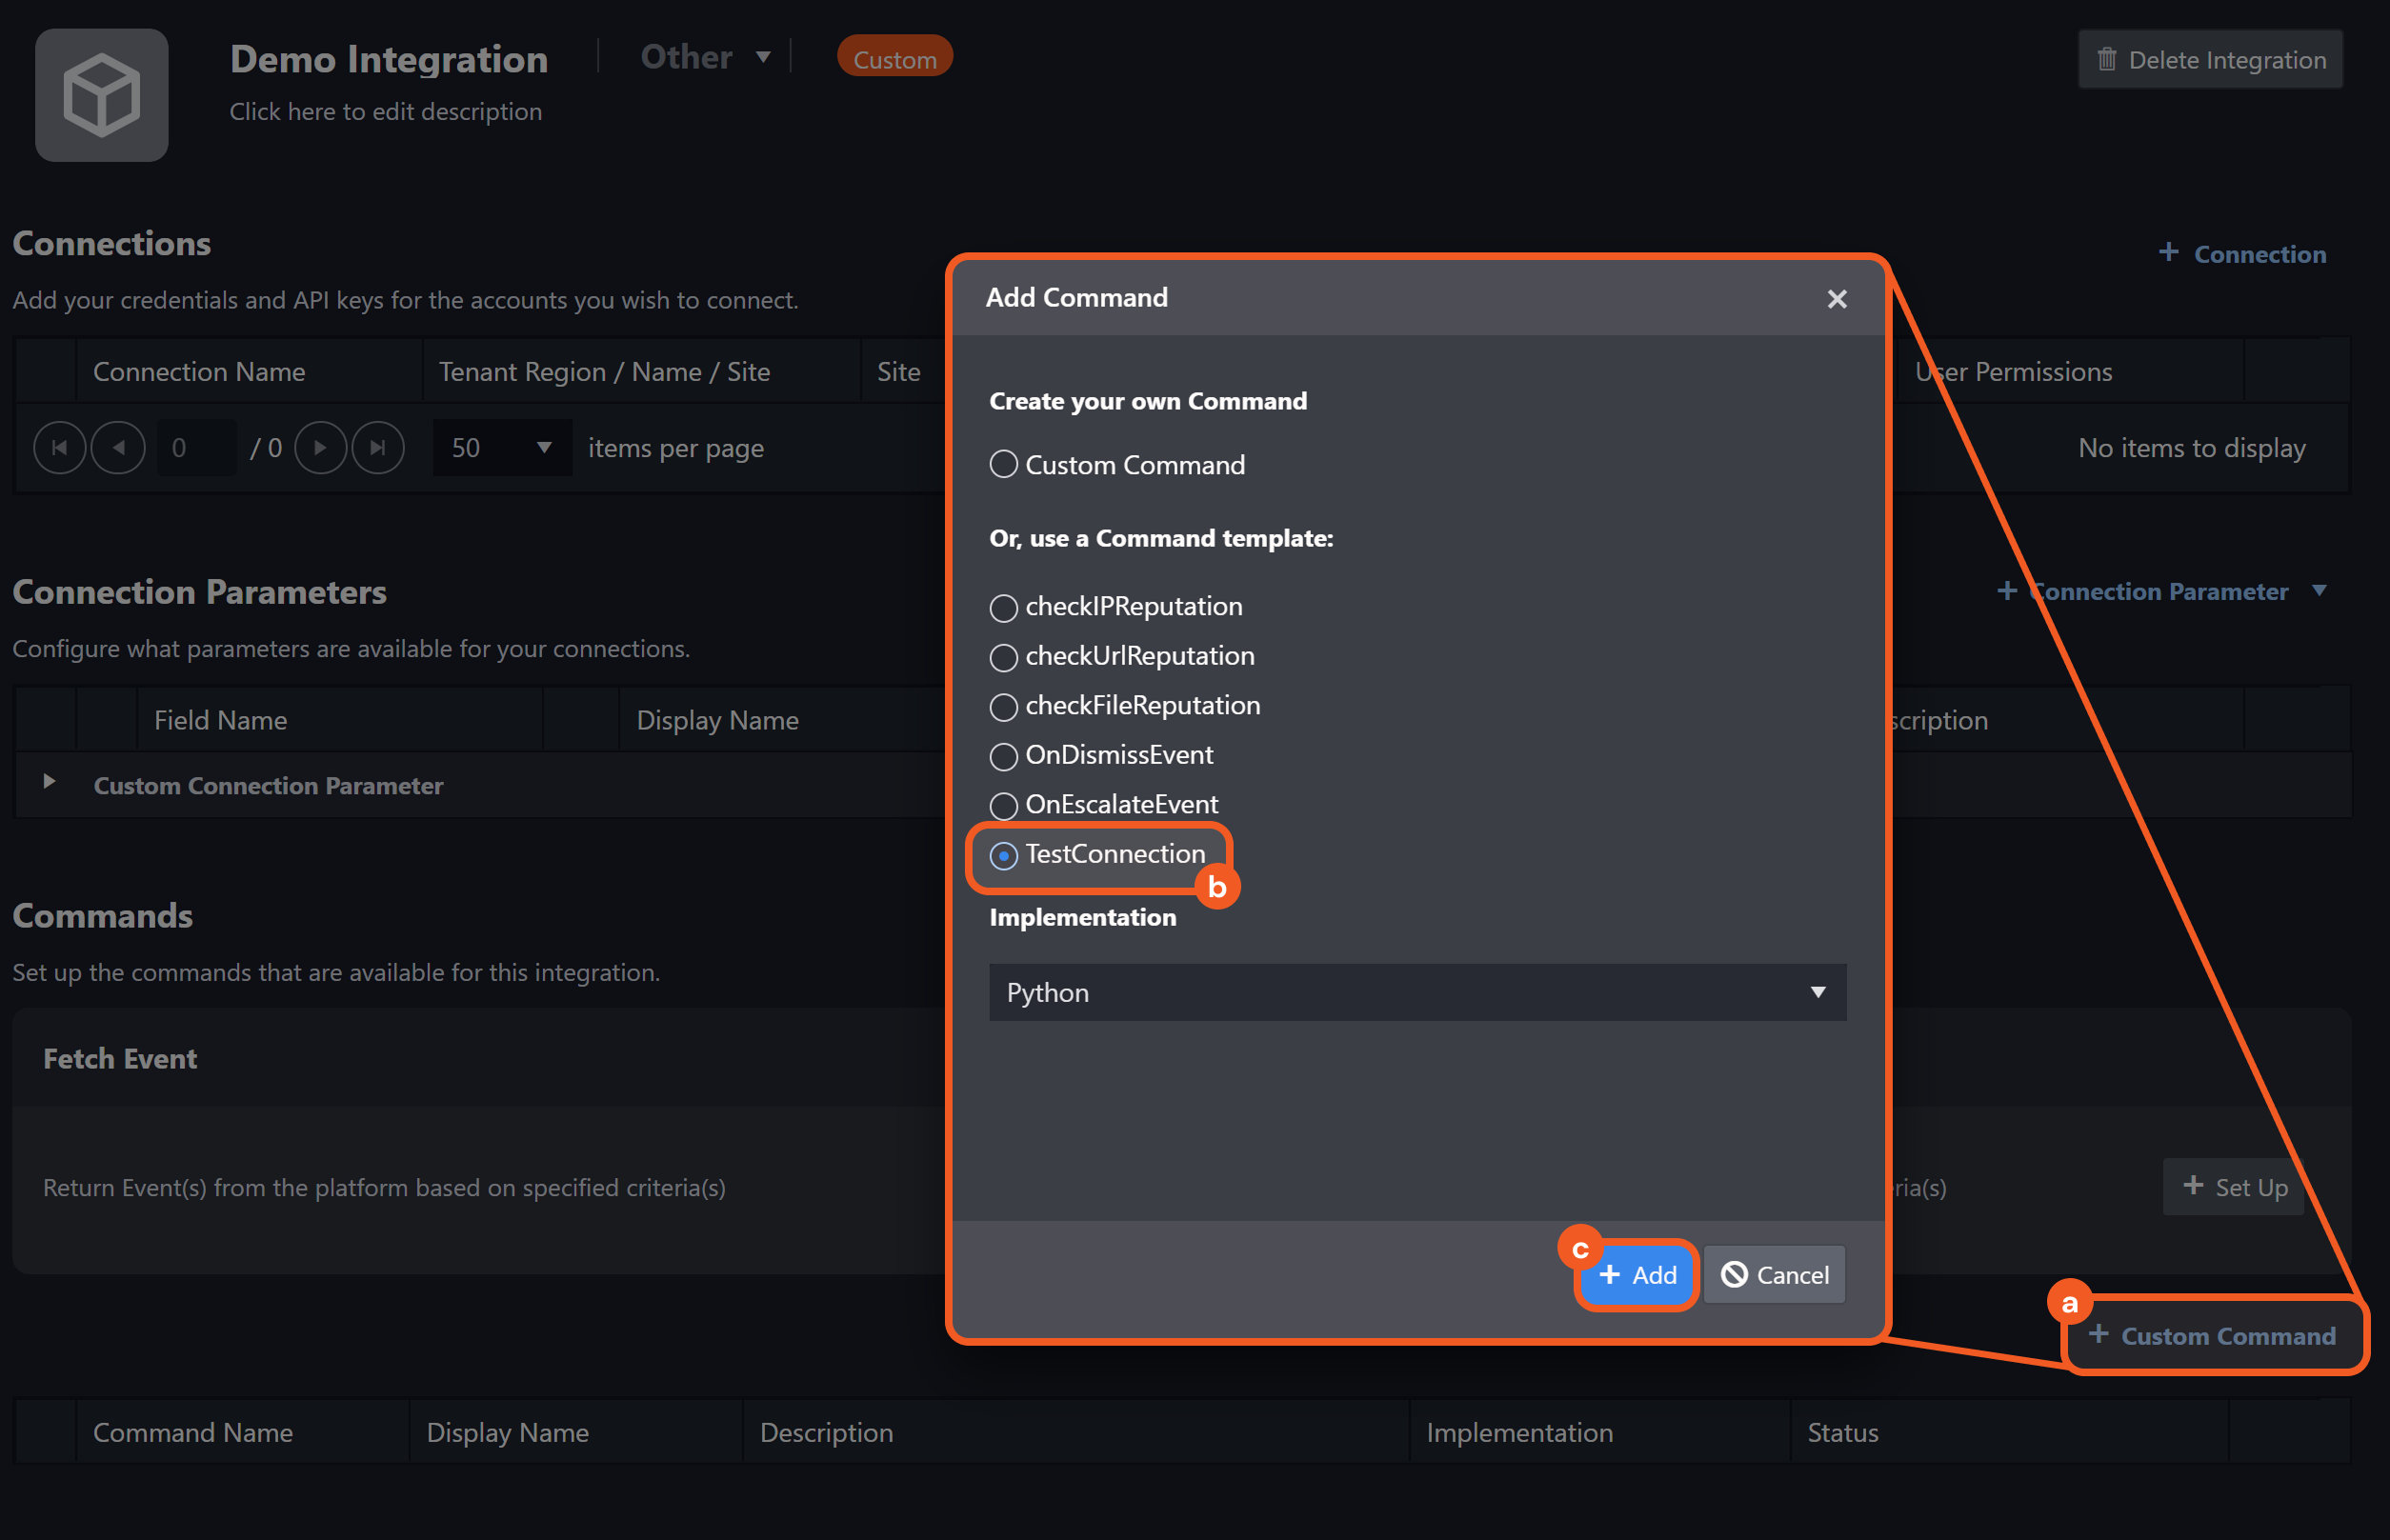The image size is (2390, 1540).
Task: Select checkIPReputation template radio button
Action: (1003, 607)
